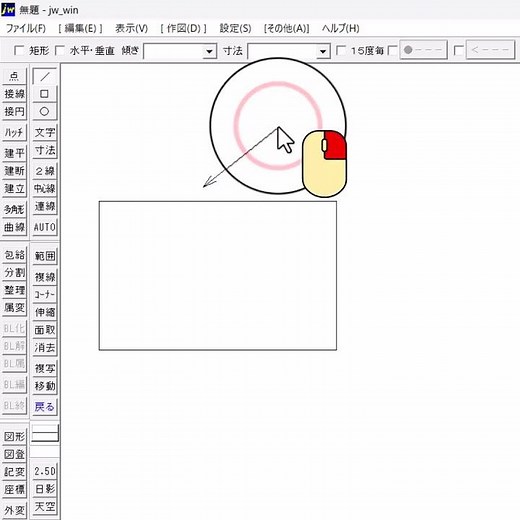Select the 連線 continuous line tool
The width and height of the screenshot is (520, 520).
pos(45,206)
